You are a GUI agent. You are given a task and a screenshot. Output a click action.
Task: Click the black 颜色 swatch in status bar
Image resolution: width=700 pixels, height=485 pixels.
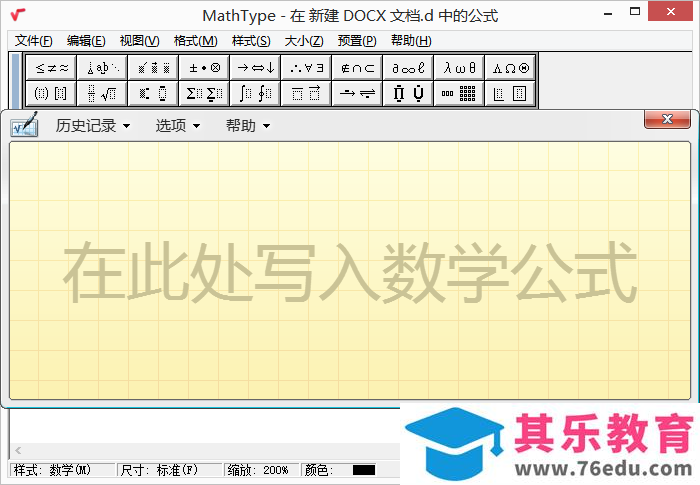pos(364,470)
